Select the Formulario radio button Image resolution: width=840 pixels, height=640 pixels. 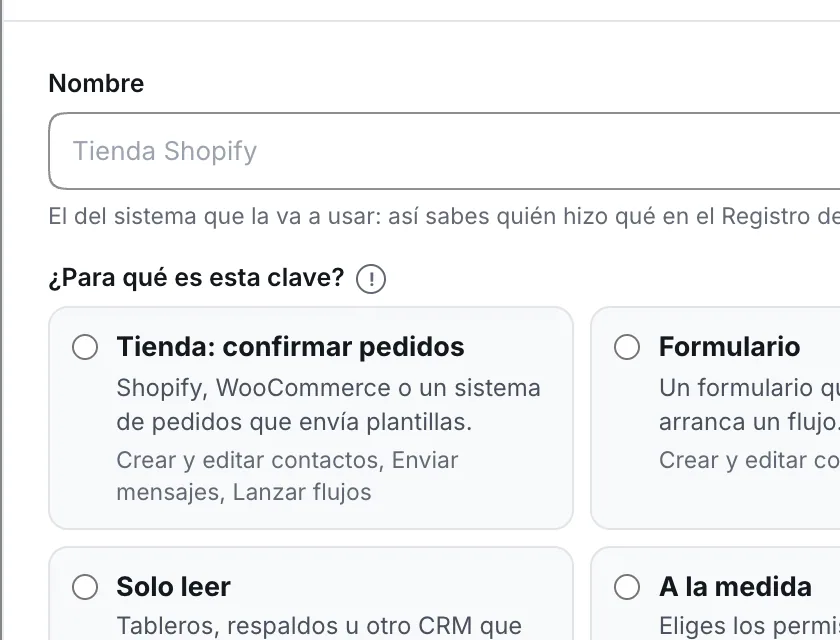[627, 347]
